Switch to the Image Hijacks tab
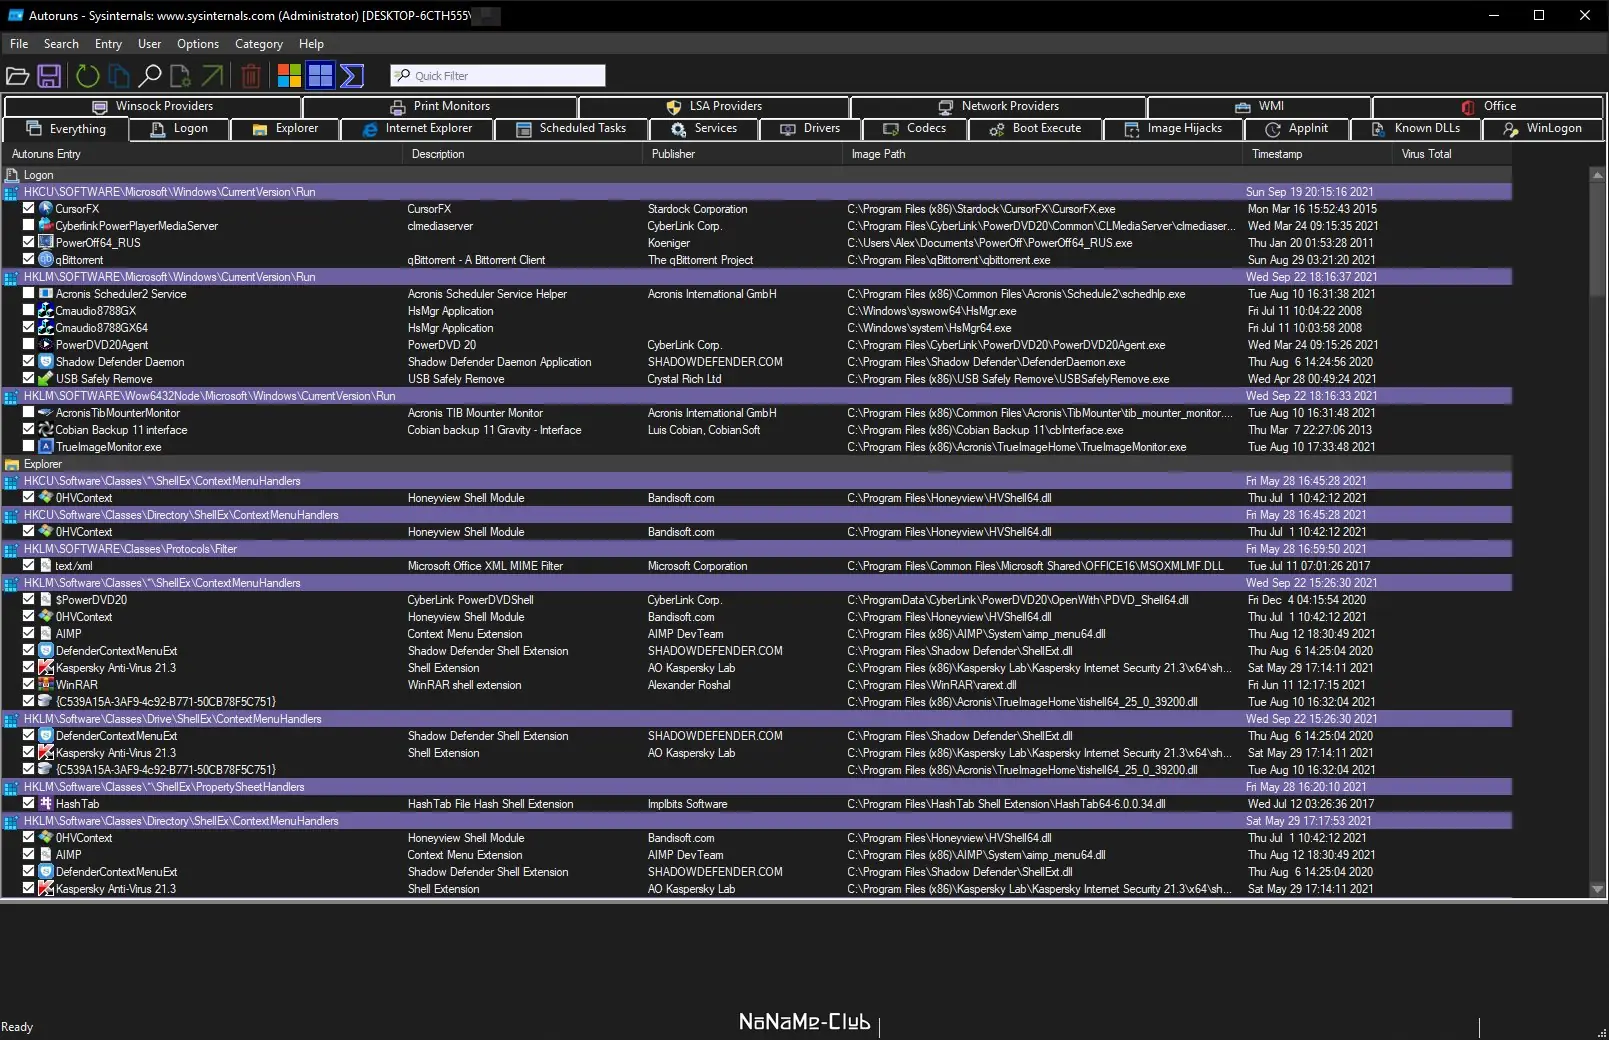This screenshot has width=1609, height=1040. (1173, 129)
